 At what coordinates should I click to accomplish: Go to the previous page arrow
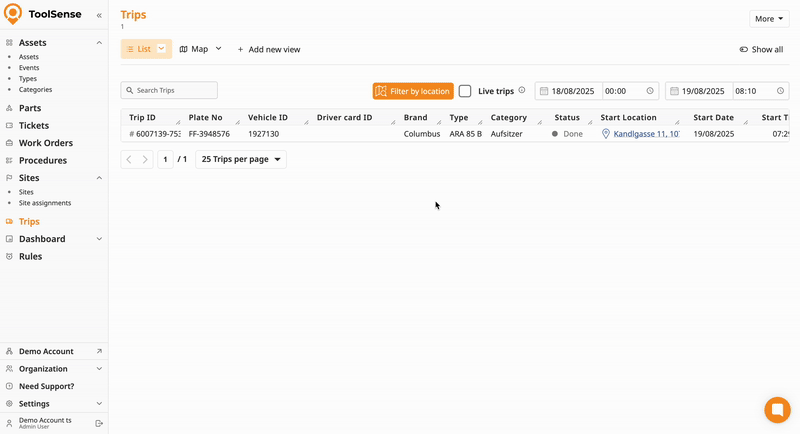pyautogui.click(x=129, y=160)
